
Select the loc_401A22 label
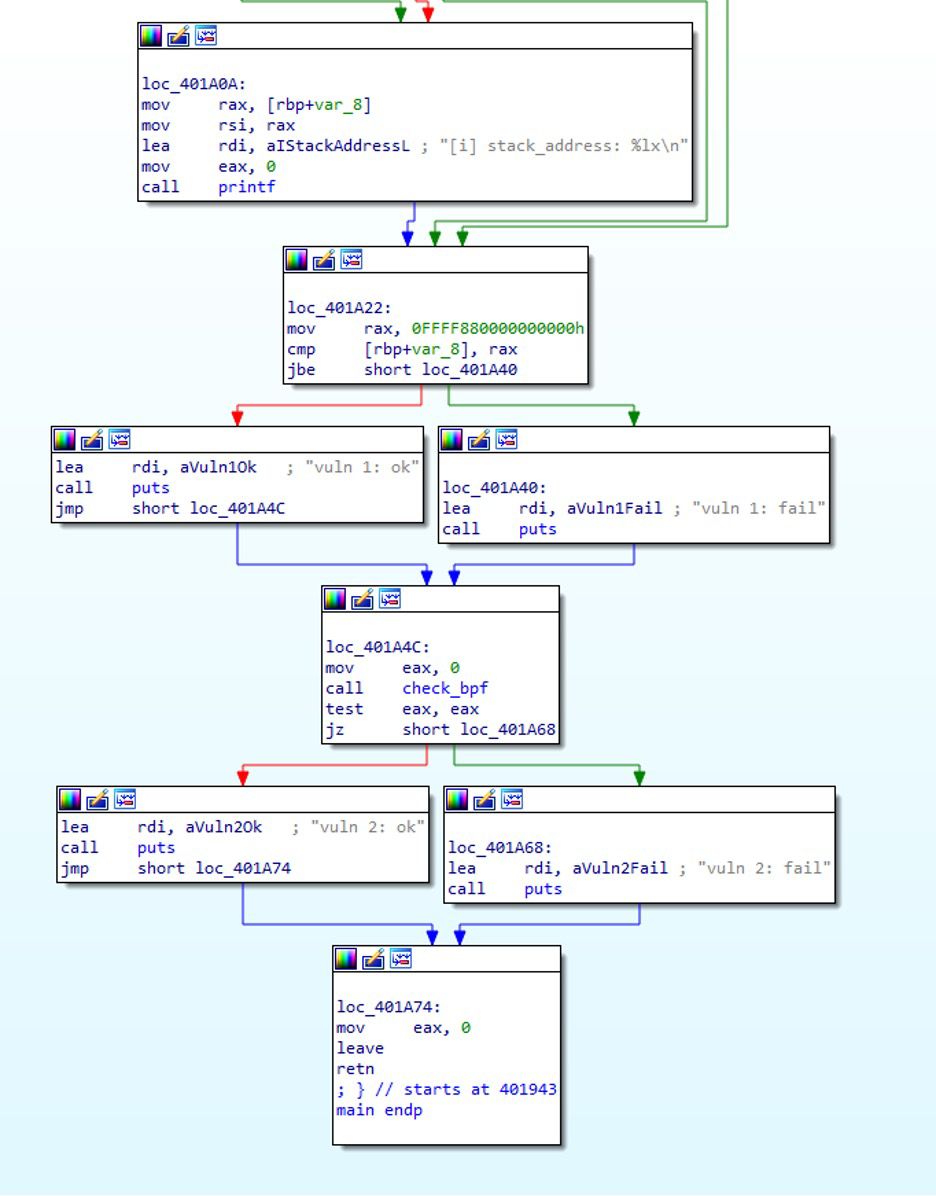(x=339, y=308)
